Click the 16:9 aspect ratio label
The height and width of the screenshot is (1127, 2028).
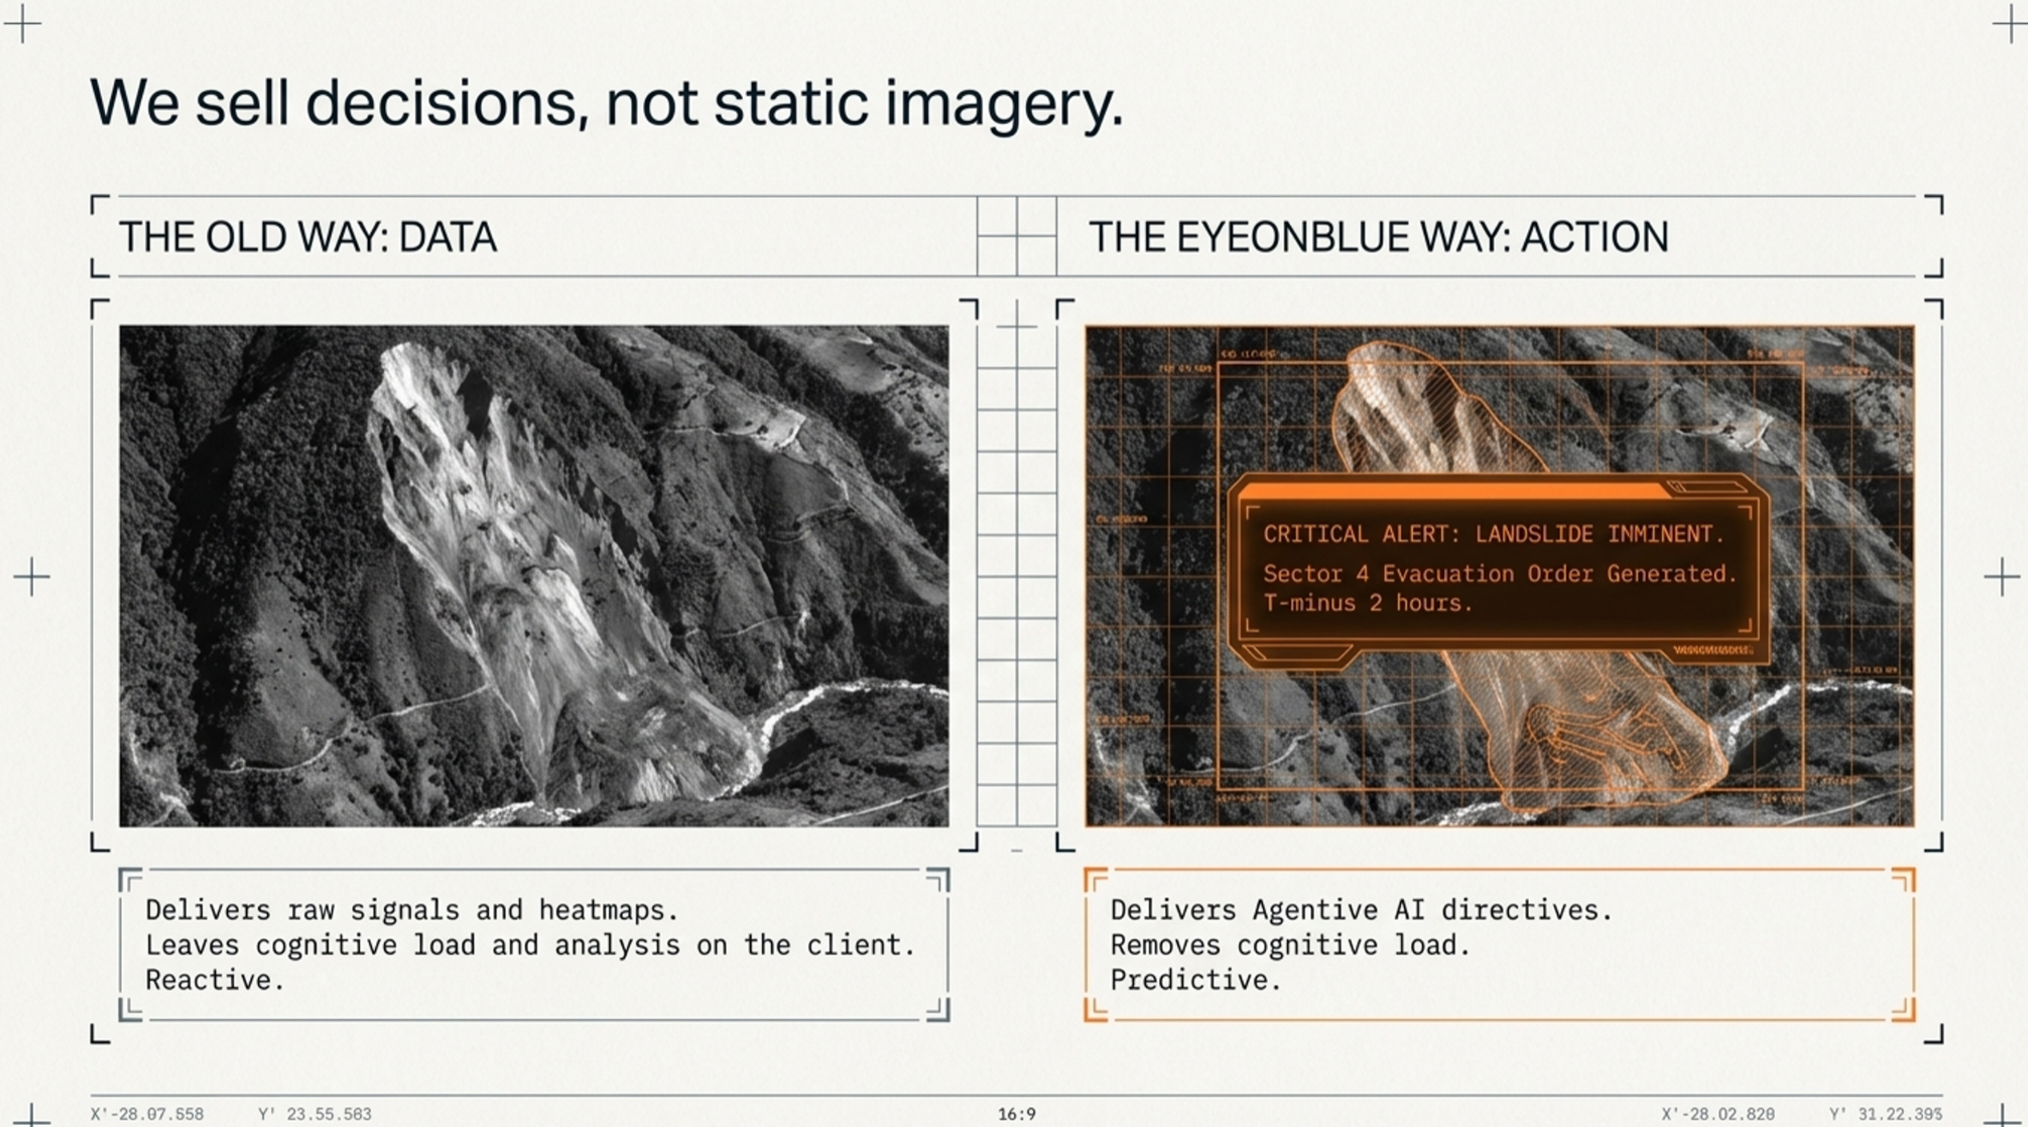[1016, 1114]
